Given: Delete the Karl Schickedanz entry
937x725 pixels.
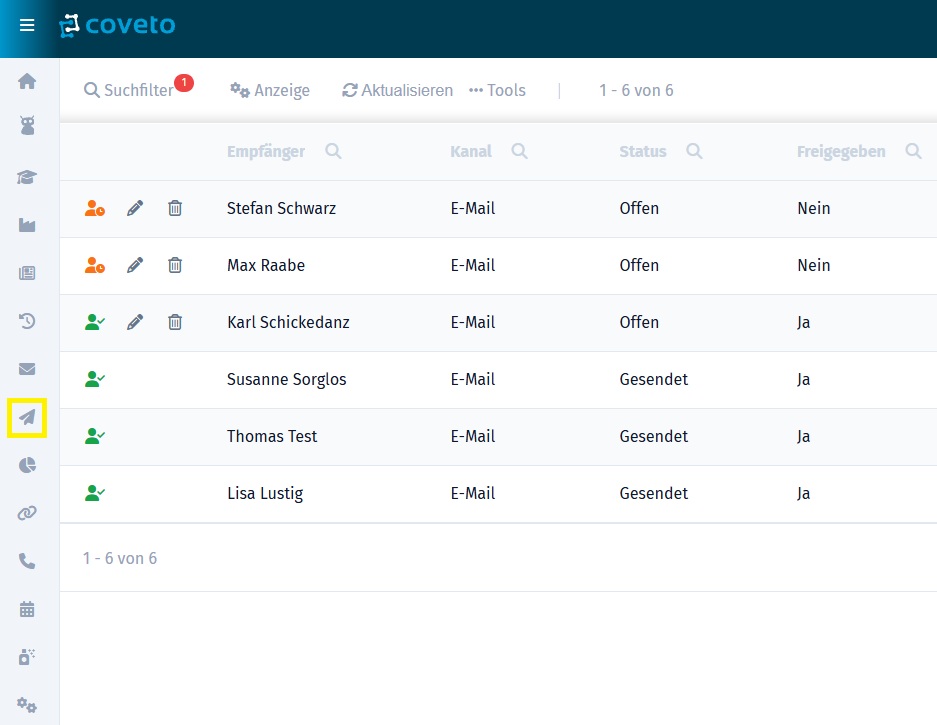Looking at the screenshot, I should tap(175, 322).
